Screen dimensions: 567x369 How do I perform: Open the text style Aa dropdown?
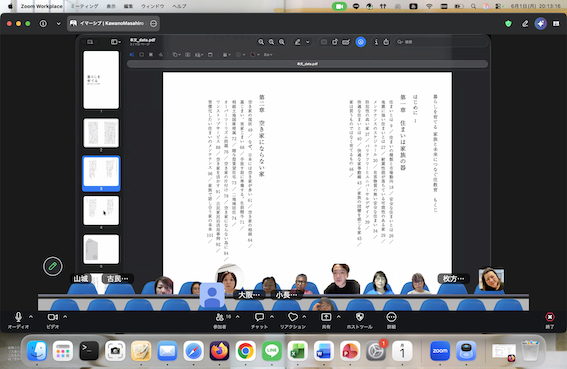268,55
